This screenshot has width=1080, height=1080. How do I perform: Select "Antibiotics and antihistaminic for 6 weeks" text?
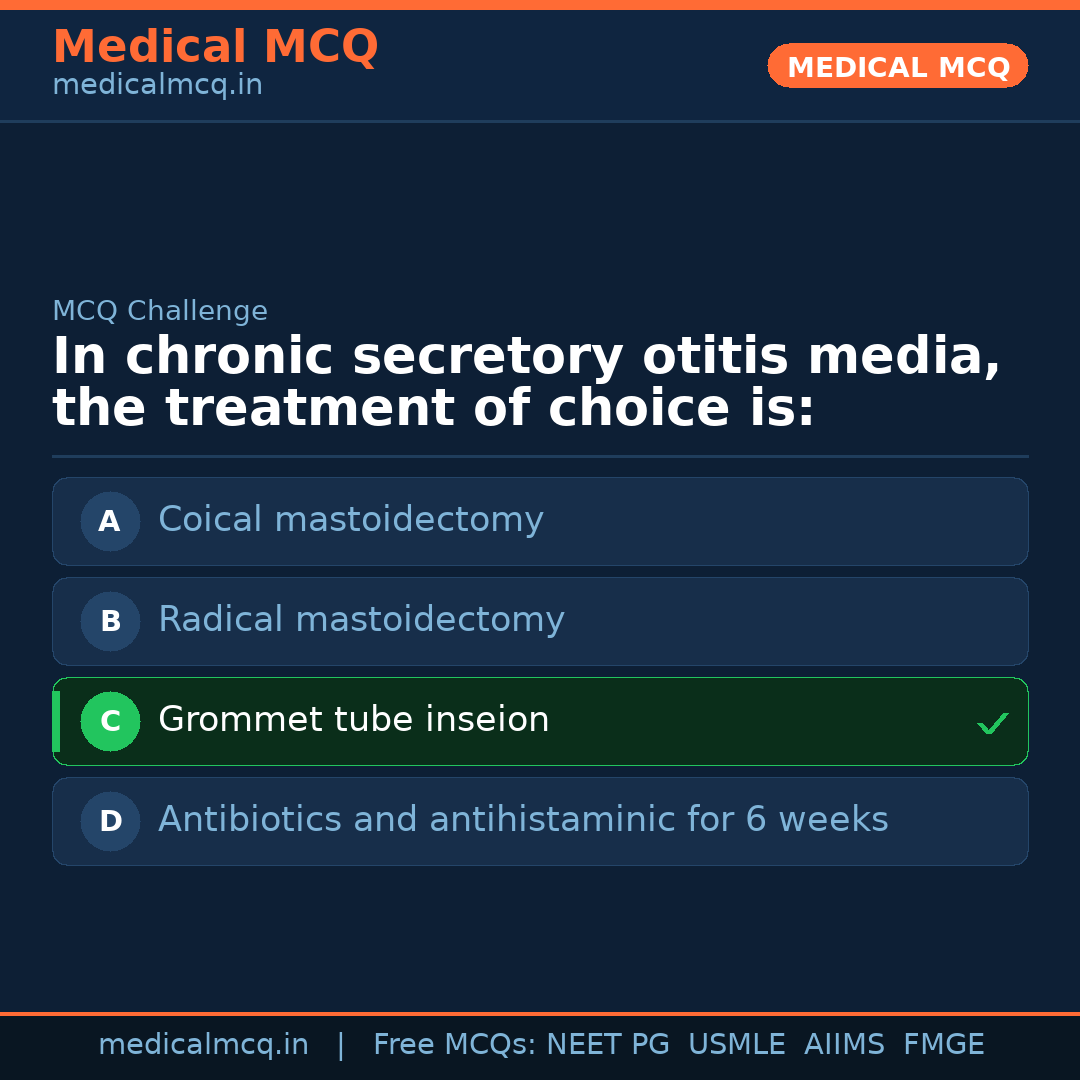523,820
